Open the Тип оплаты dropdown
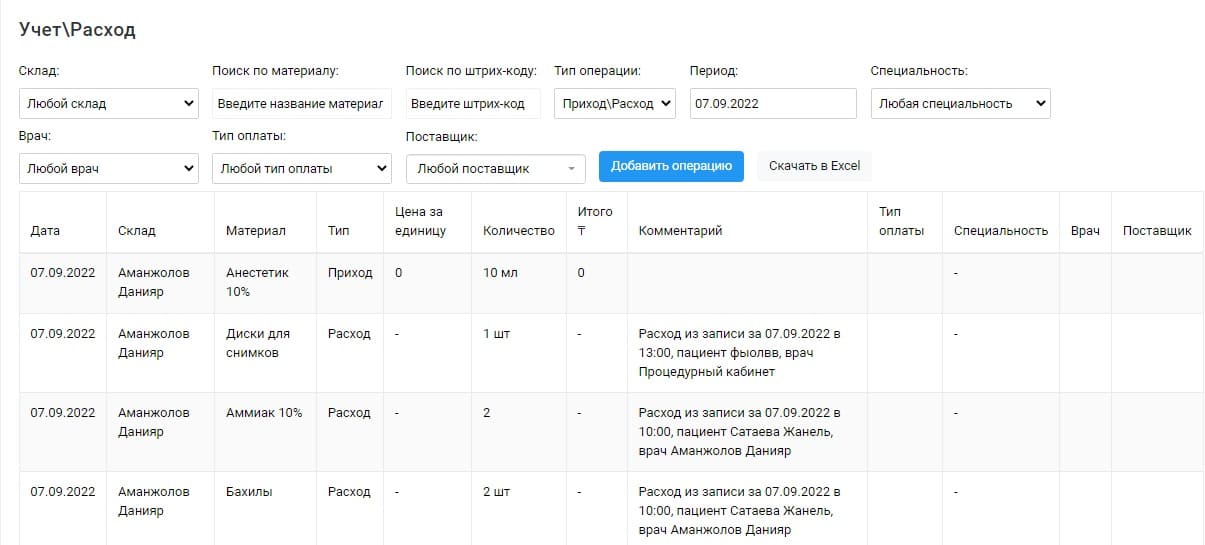Image resolution: width=1205 pixels, height=545 pixels. click(301, 169)
